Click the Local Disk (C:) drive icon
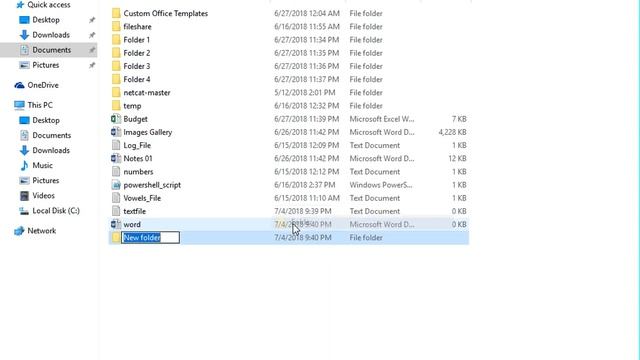The width and height of the screenshot is (640, 360). point(24,211)
